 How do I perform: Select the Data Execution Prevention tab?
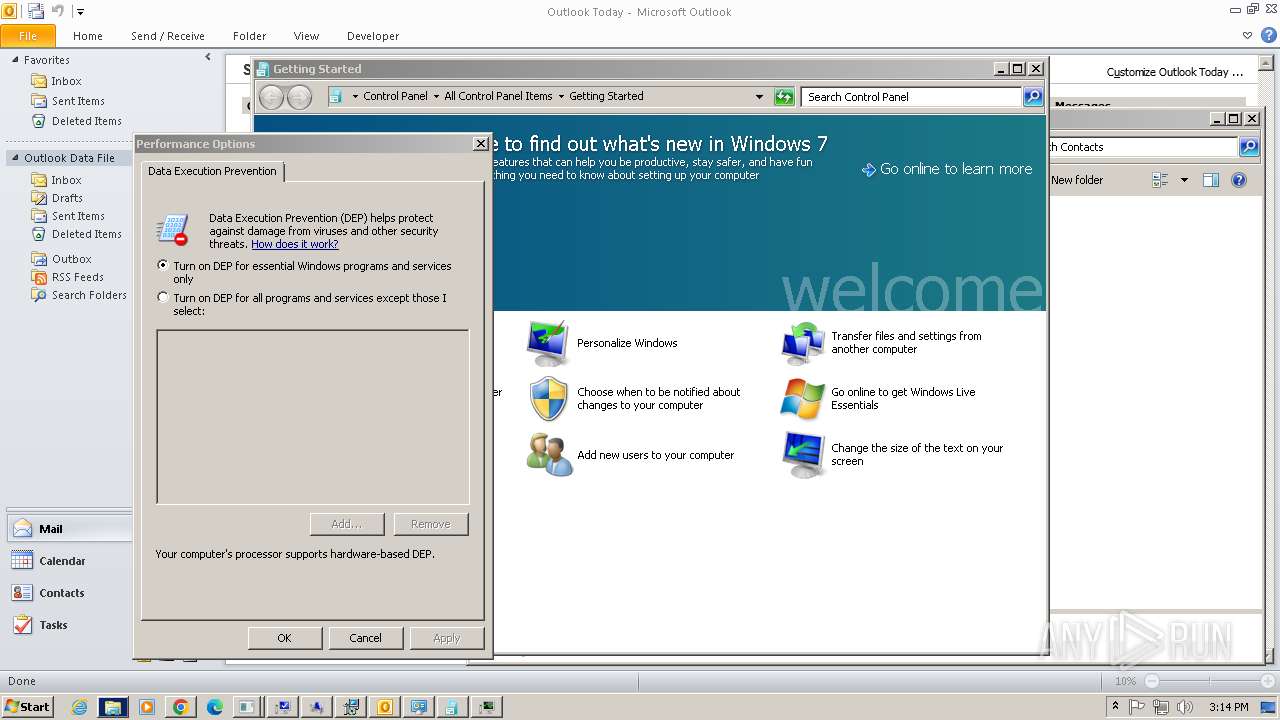click(x=212, y=171)
